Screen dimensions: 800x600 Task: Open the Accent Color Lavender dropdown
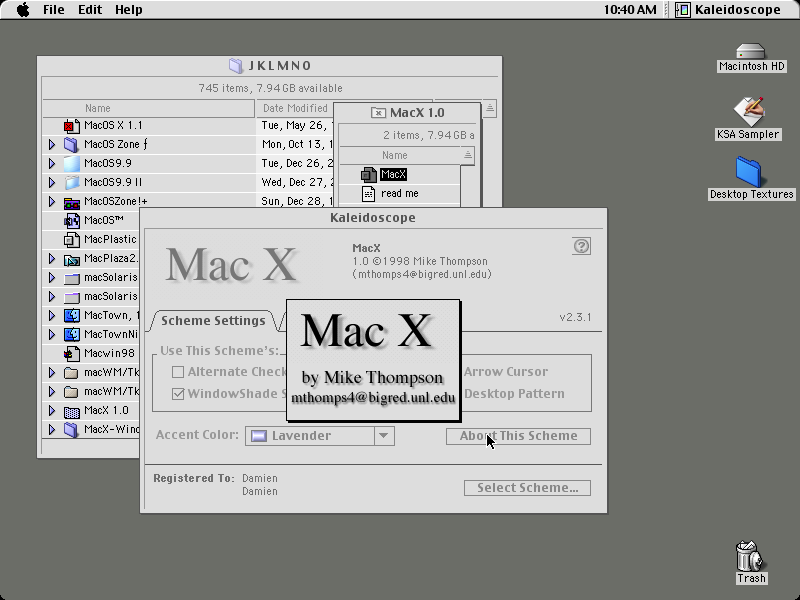[x=320, y=436]
